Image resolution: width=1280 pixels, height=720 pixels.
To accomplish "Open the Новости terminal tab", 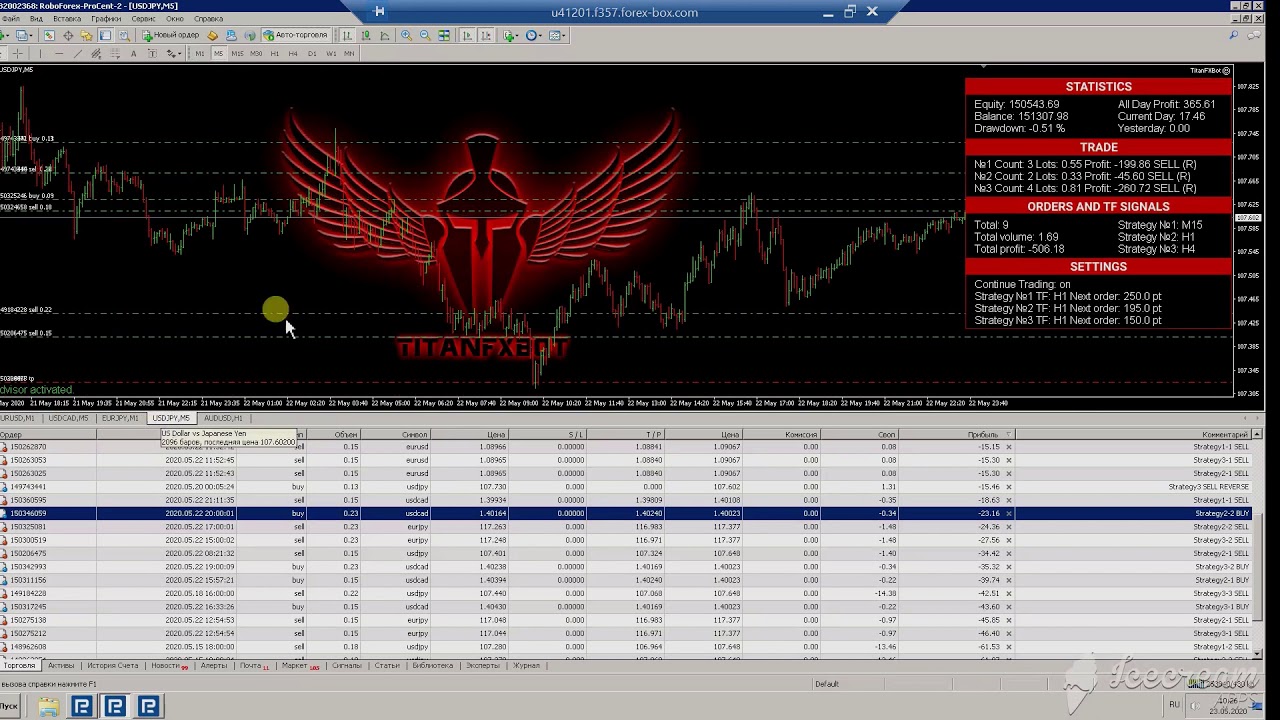I will tap(169, 666).
